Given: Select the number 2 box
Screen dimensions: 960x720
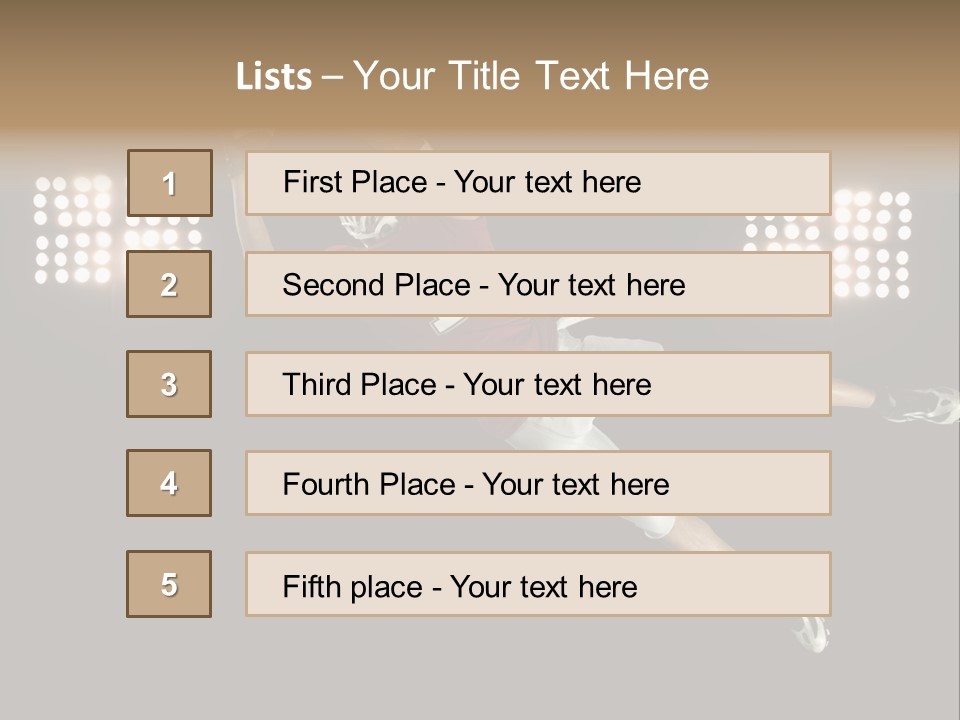Looking at the screenshot, I should click(x=169, y=284).
